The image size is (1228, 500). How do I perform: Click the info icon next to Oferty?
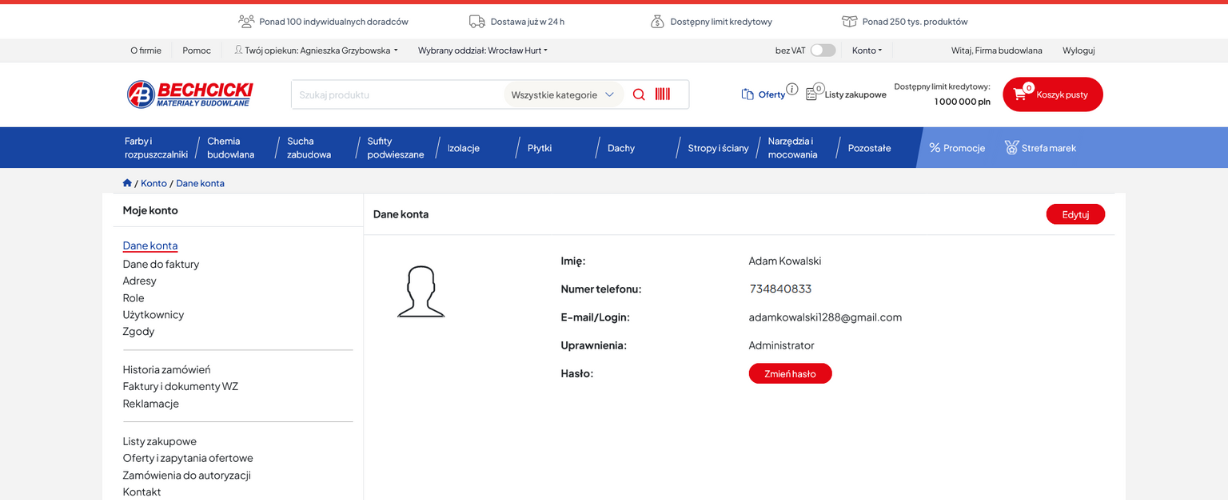(792, 89)
